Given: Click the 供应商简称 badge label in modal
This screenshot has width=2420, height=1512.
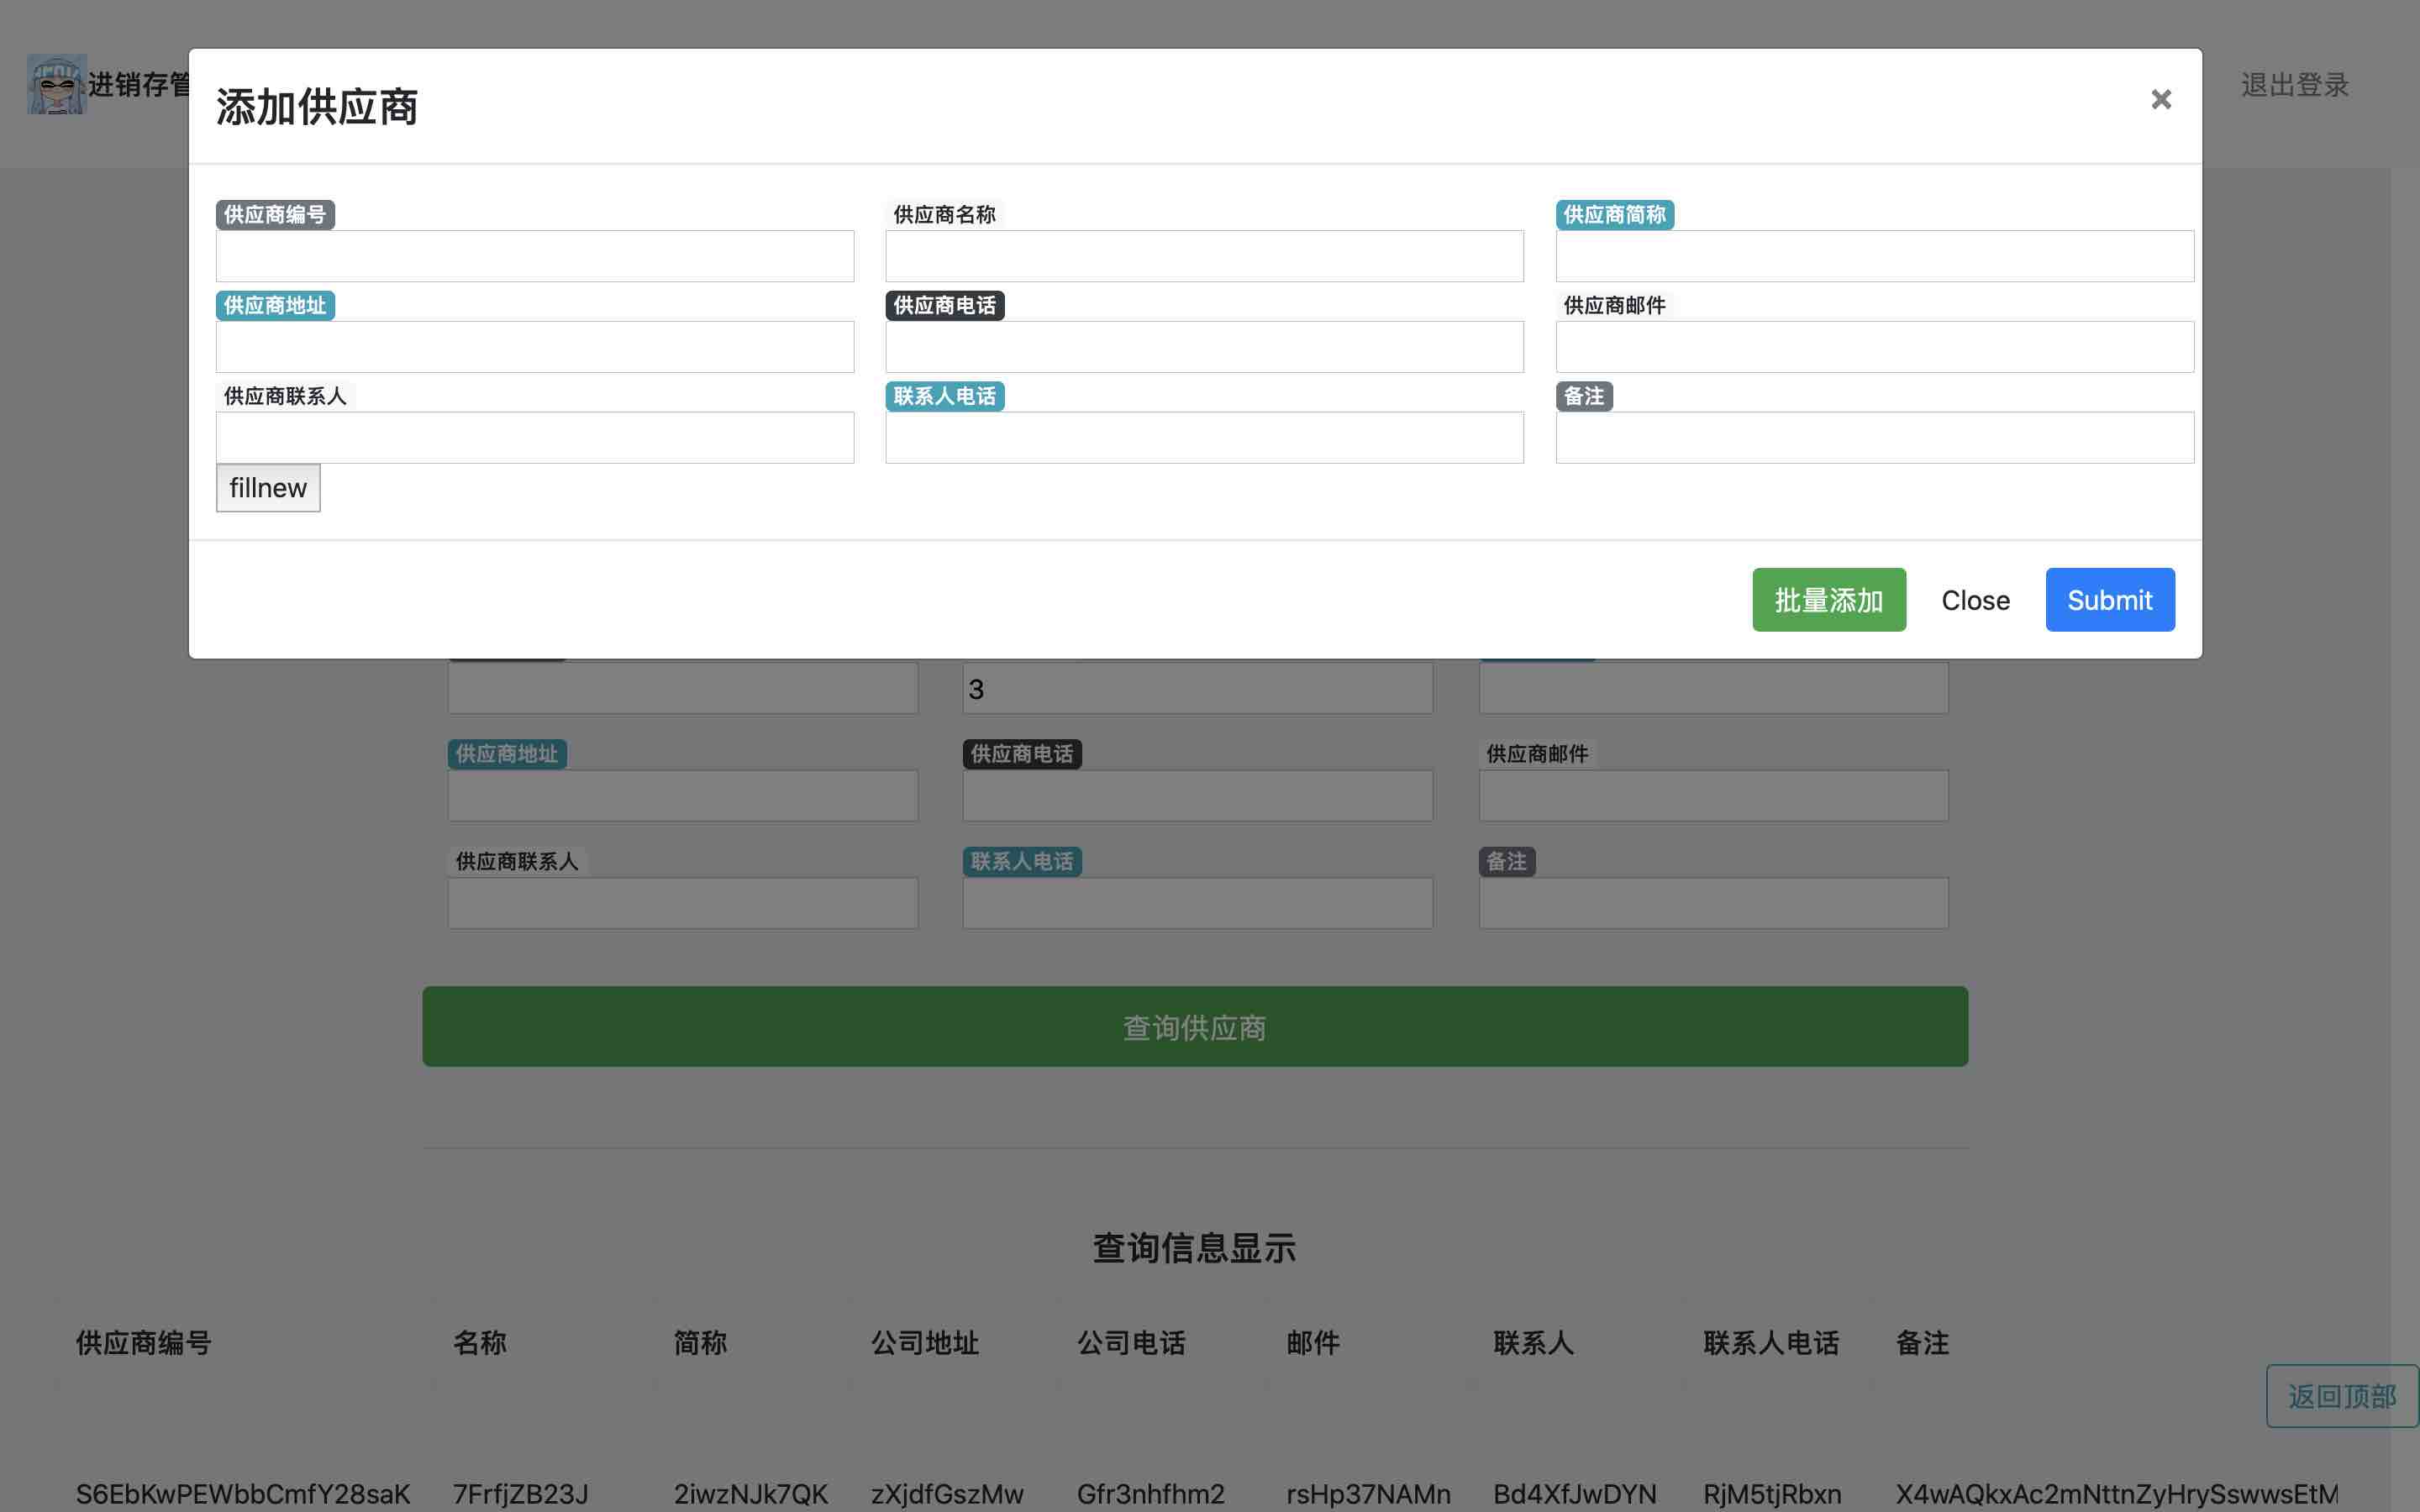Looking at the screenshot, I should [x=1614, y=215].
